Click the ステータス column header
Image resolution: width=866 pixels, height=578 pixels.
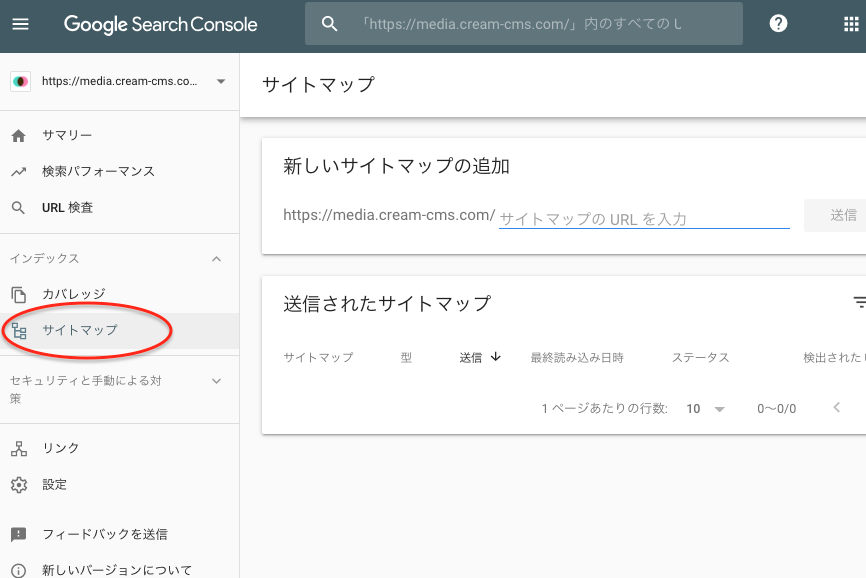pyautogui.click(x=700, y=357)
